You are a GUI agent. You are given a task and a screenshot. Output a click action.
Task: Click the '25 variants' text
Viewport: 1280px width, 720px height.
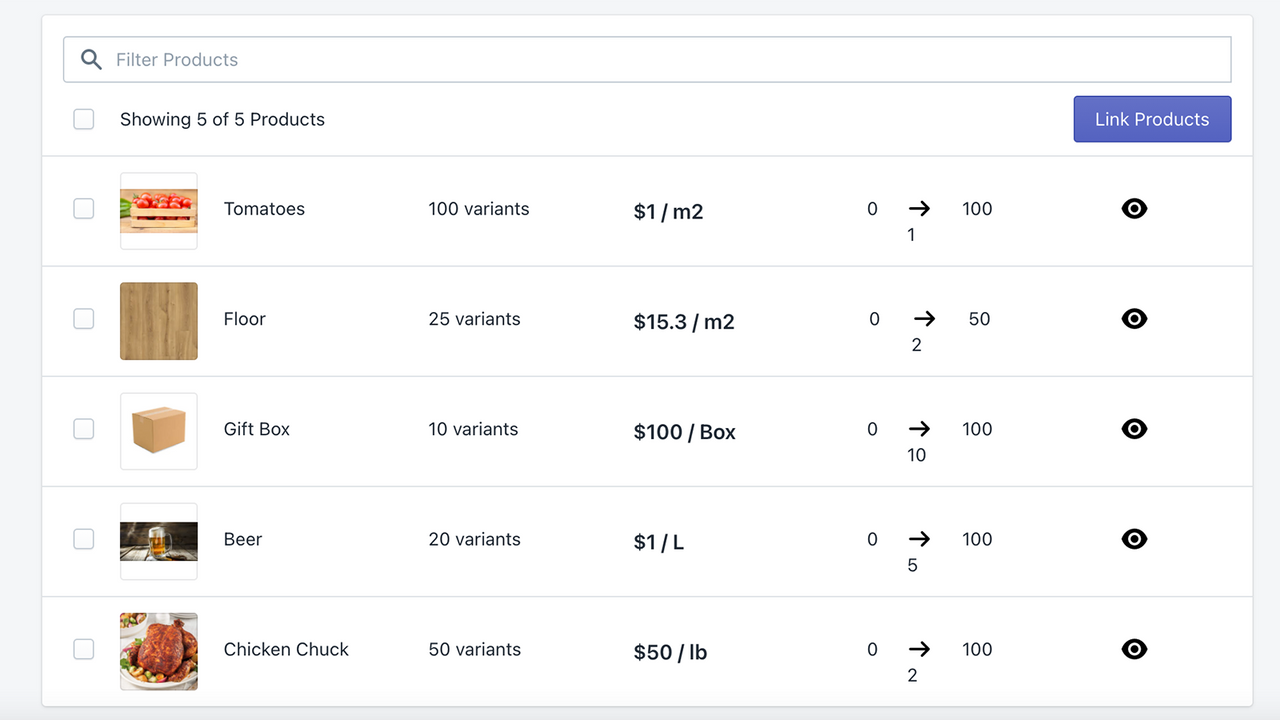click(x=475, y=319)
